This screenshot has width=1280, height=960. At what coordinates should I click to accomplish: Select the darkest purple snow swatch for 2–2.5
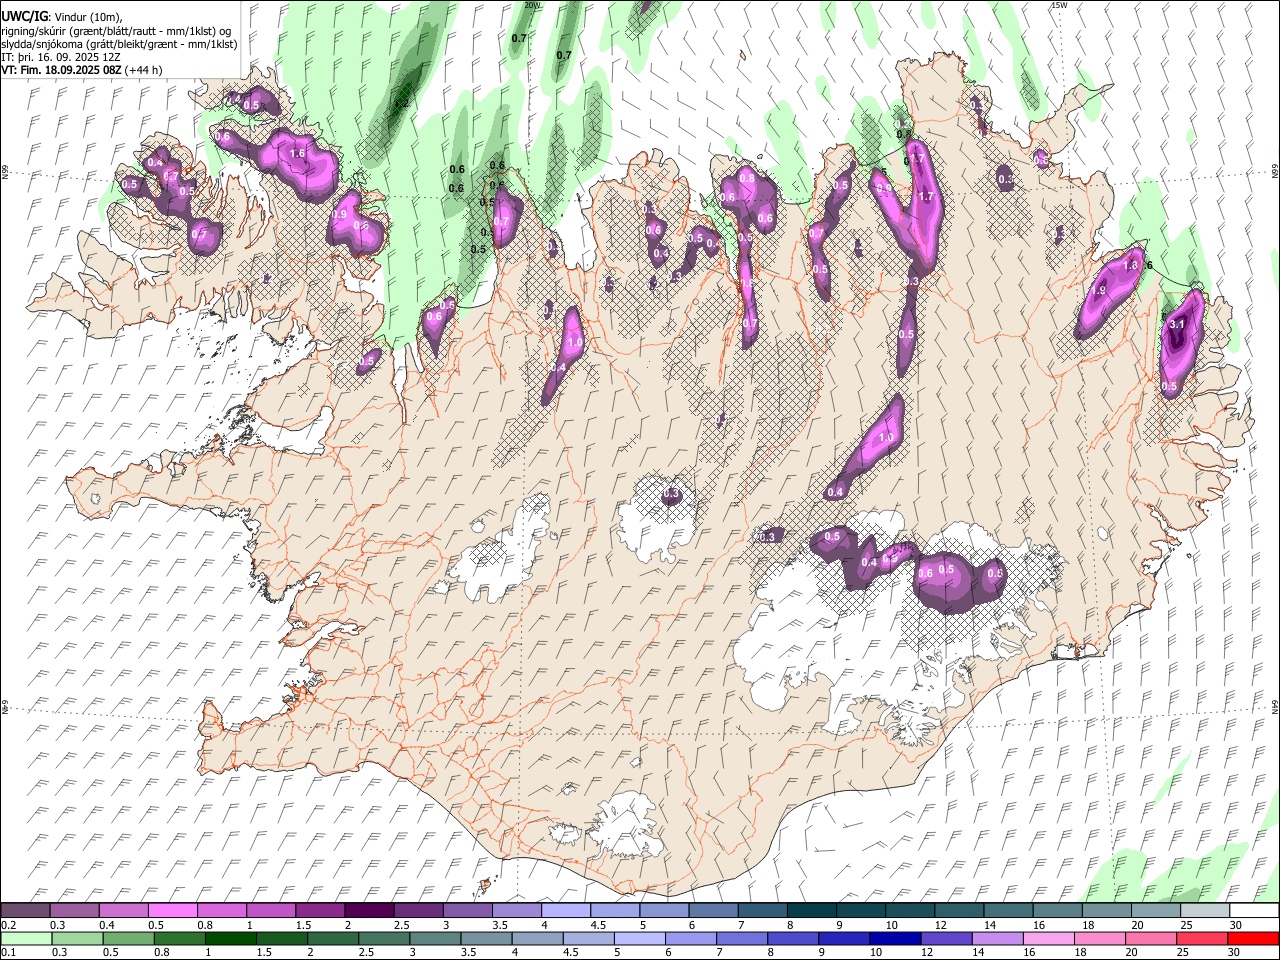369,911
